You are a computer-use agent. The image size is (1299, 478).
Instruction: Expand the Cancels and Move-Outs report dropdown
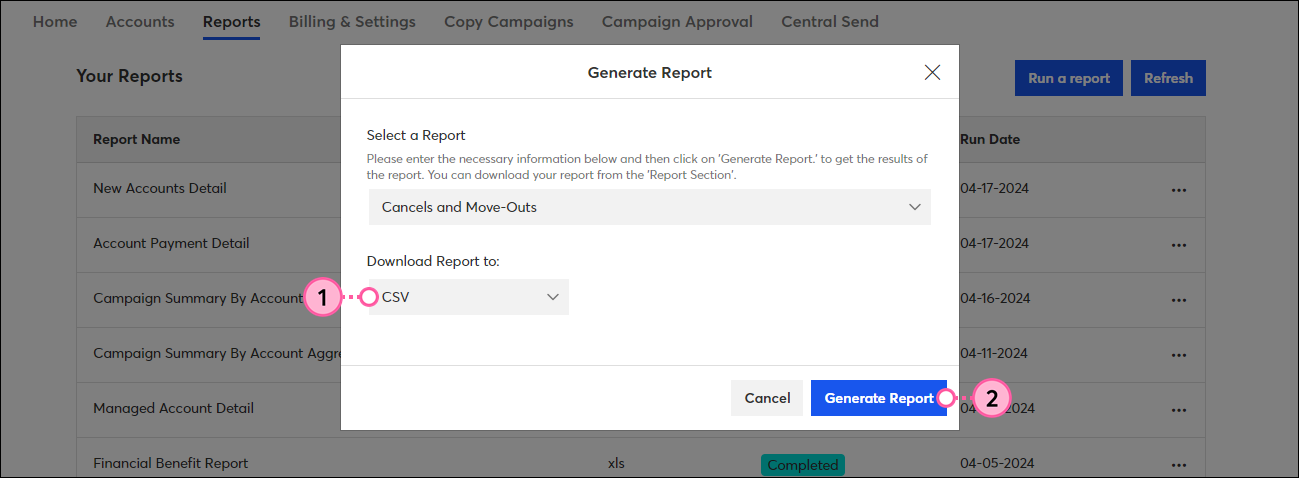point(650,207)
